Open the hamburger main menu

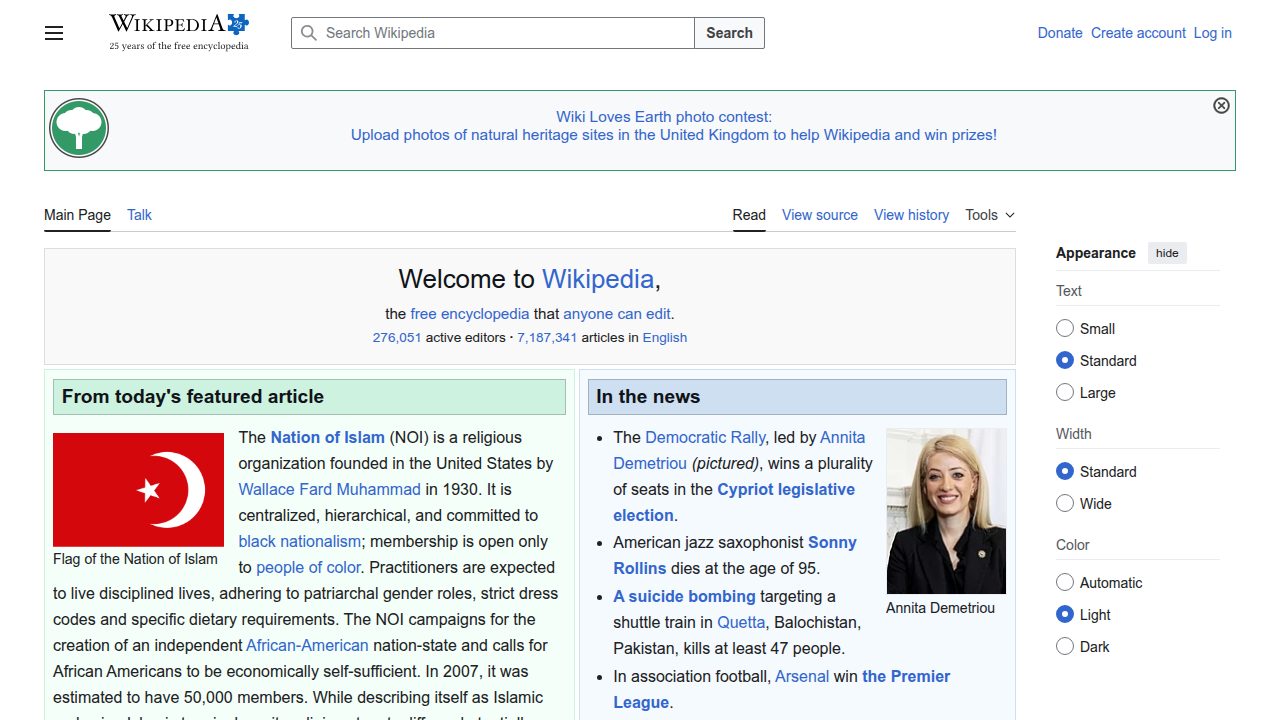tap(54, 33)
